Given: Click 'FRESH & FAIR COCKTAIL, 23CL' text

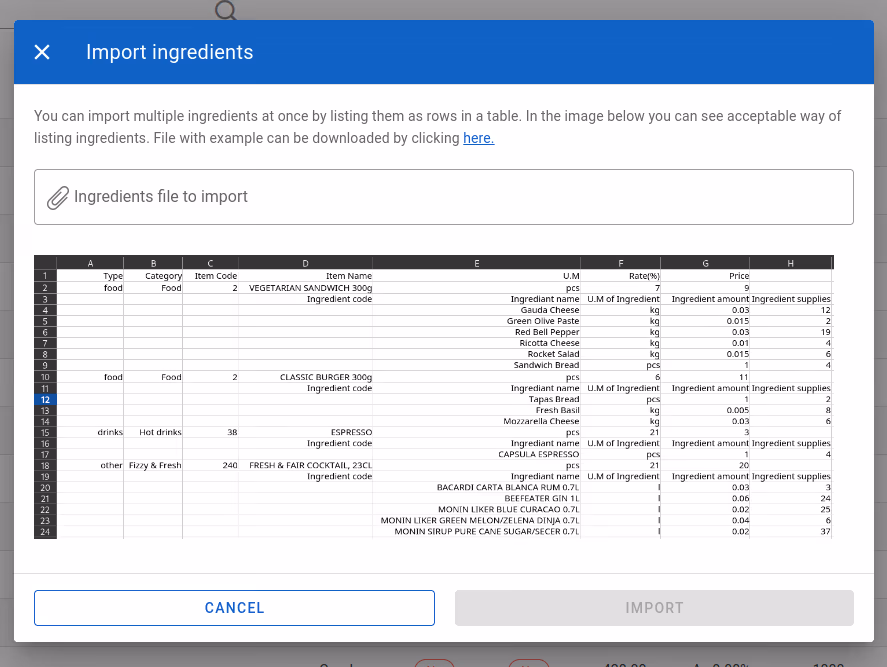Looking at the screenshot, I should click(311, 465).
